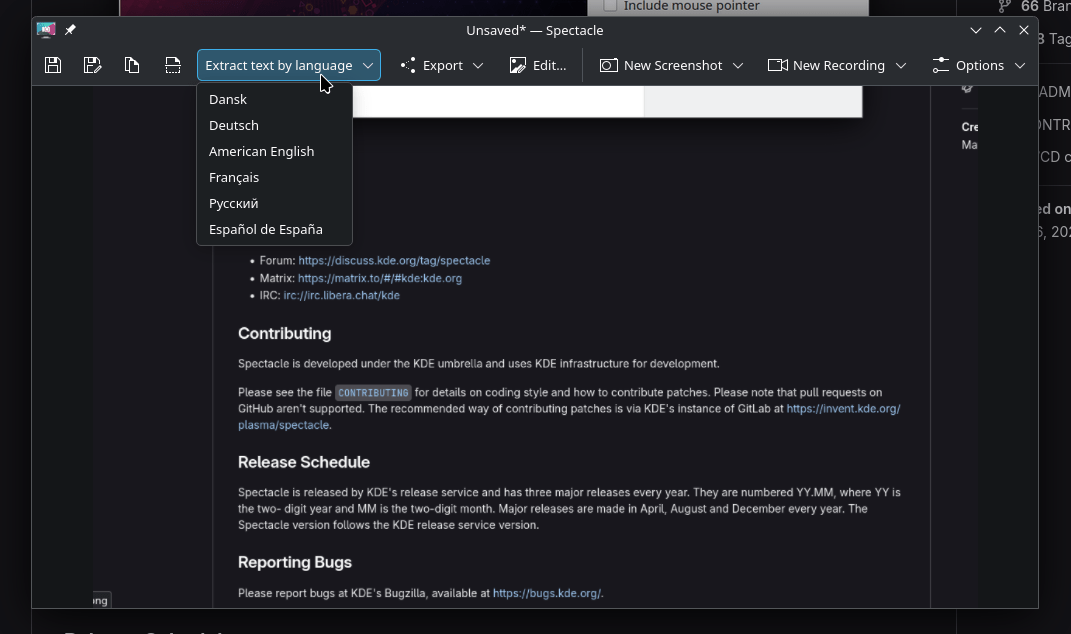The image size is (1071, 634).
Task: Open the Options menu
Action: 978,65
